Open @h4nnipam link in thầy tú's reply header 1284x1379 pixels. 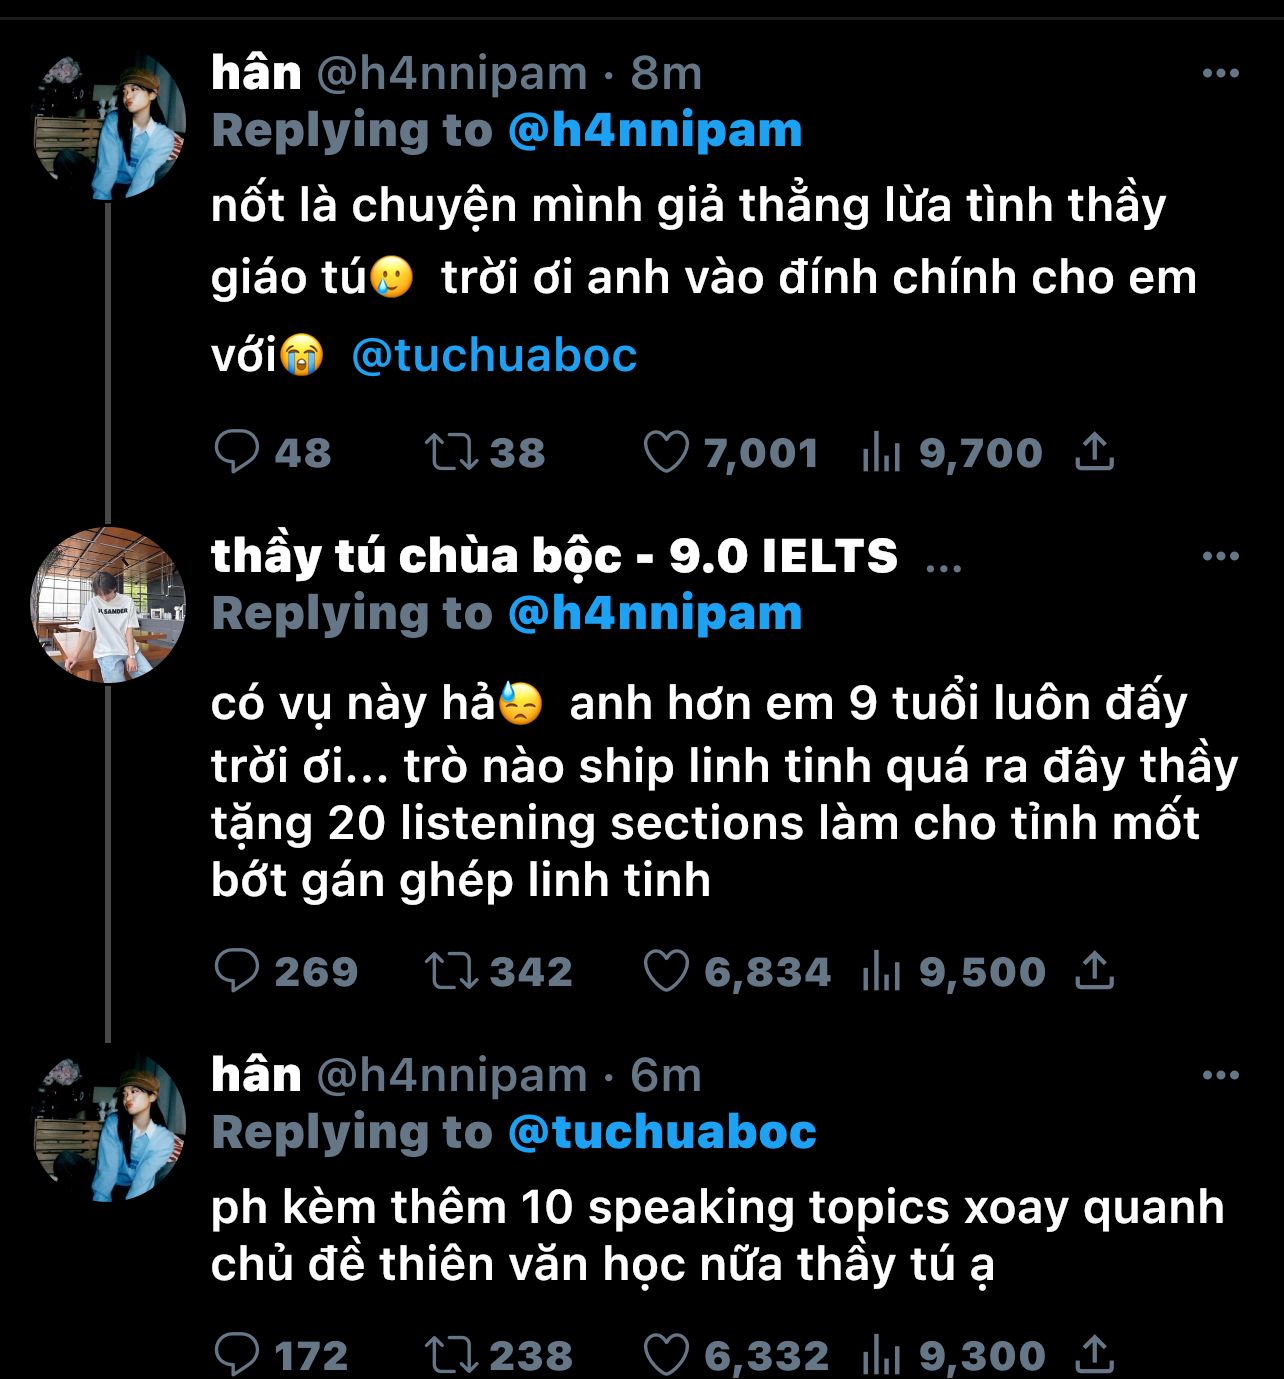point(655,614)
